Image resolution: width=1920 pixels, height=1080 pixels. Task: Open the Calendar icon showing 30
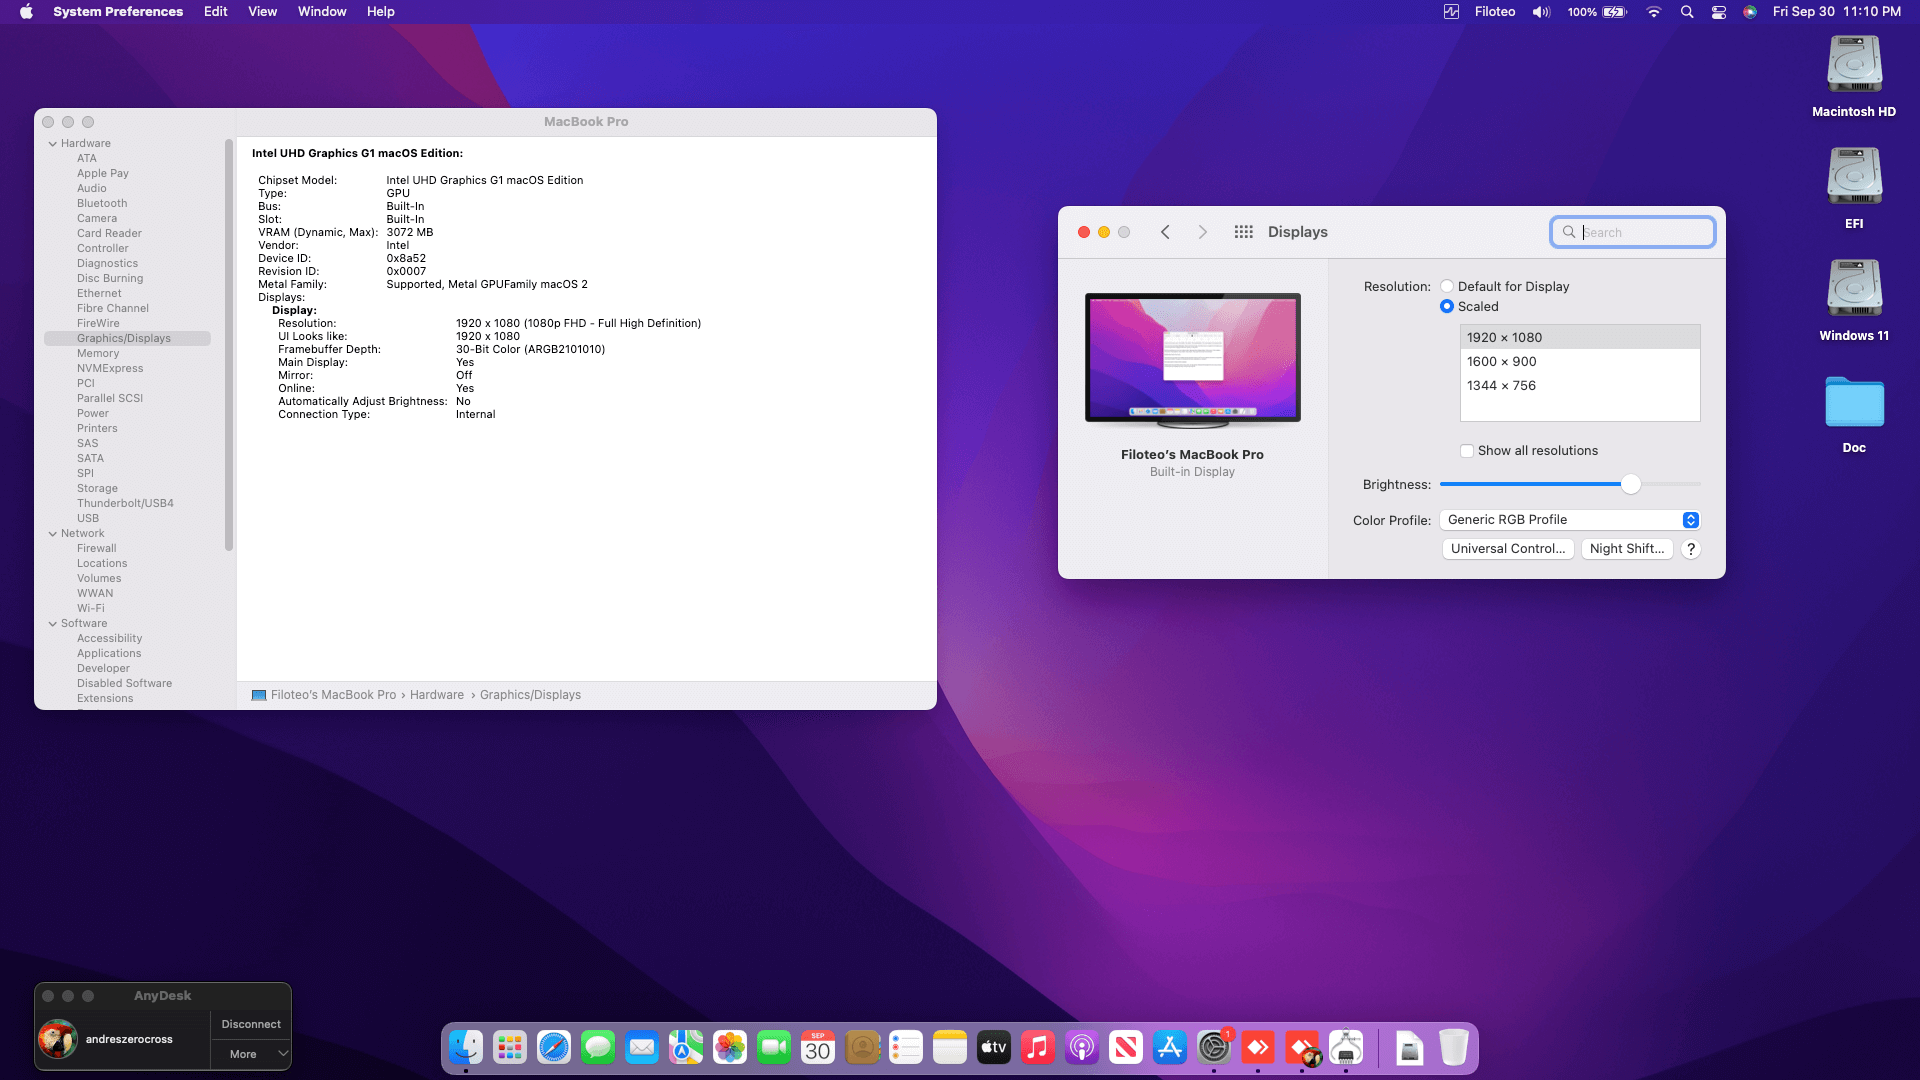pyautogui.click(x=818, y=1047)
